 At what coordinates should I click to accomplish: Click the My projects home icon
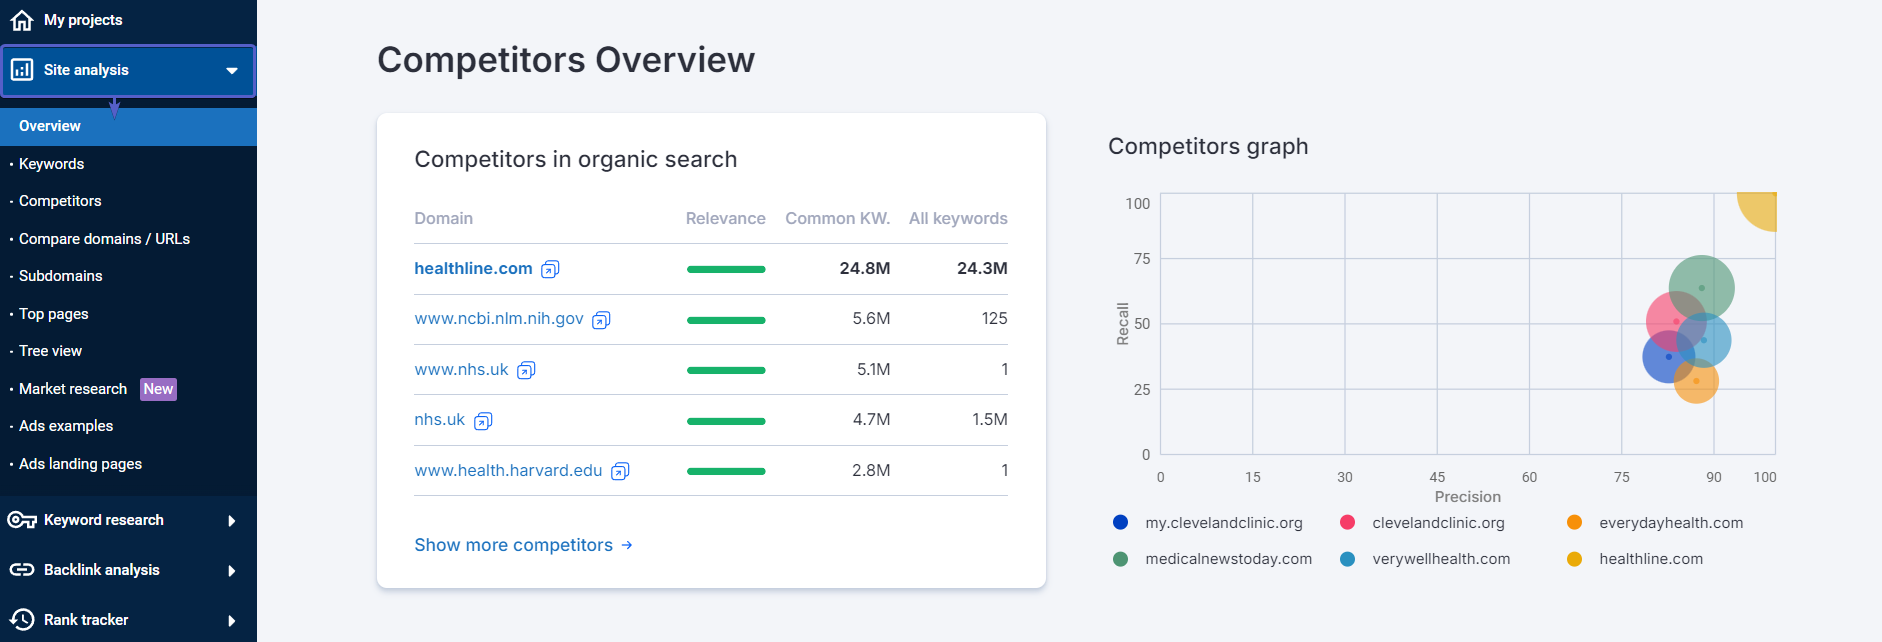[22, 20]
